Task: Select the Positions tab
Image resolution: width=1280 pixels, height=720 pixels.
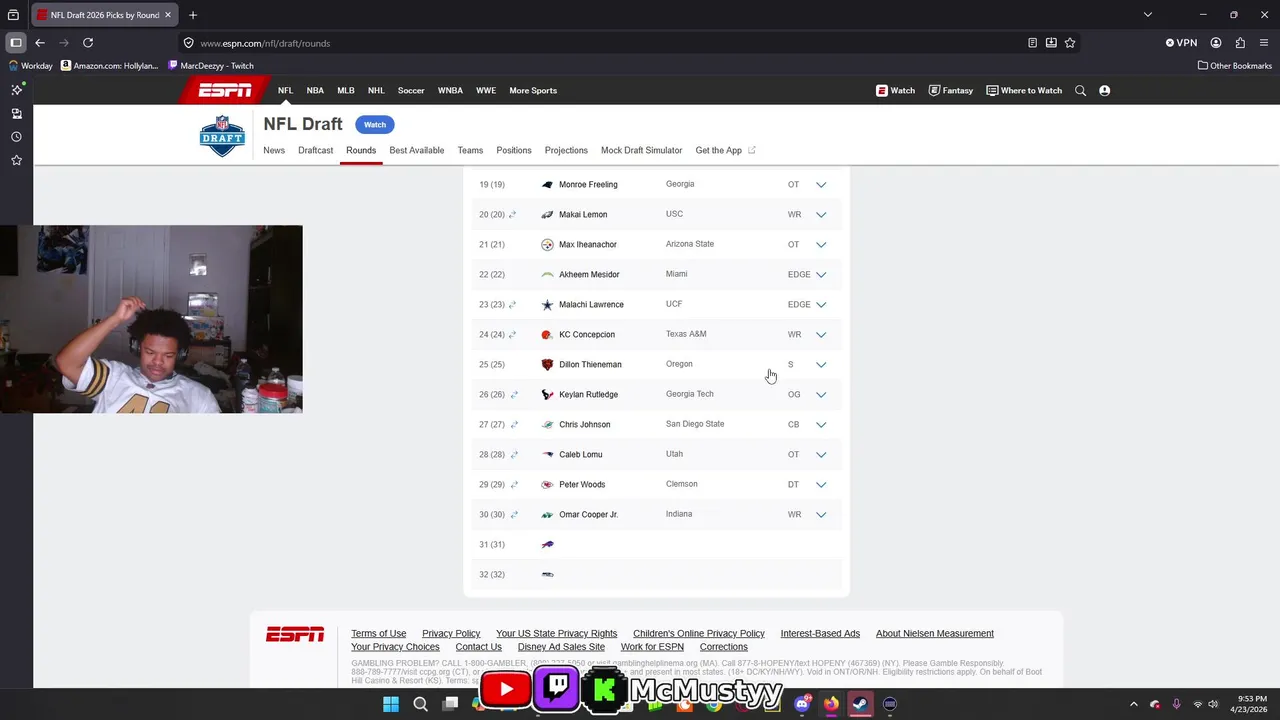Action: click(514, 150)
